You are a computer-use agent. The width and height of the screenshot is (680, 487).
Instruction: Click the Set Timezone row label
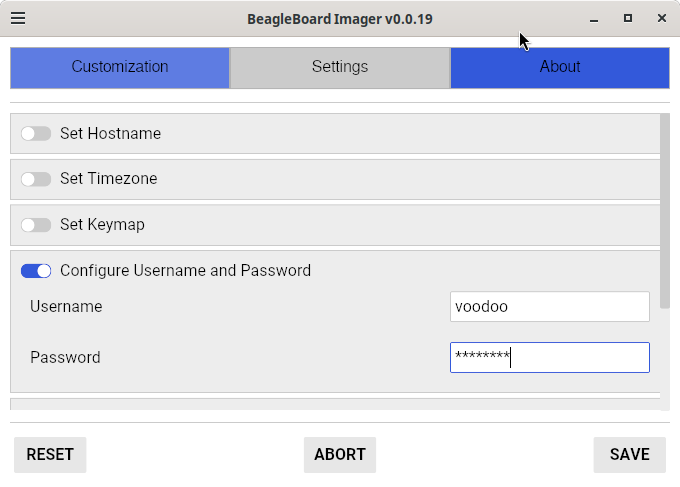click(108, 179)
